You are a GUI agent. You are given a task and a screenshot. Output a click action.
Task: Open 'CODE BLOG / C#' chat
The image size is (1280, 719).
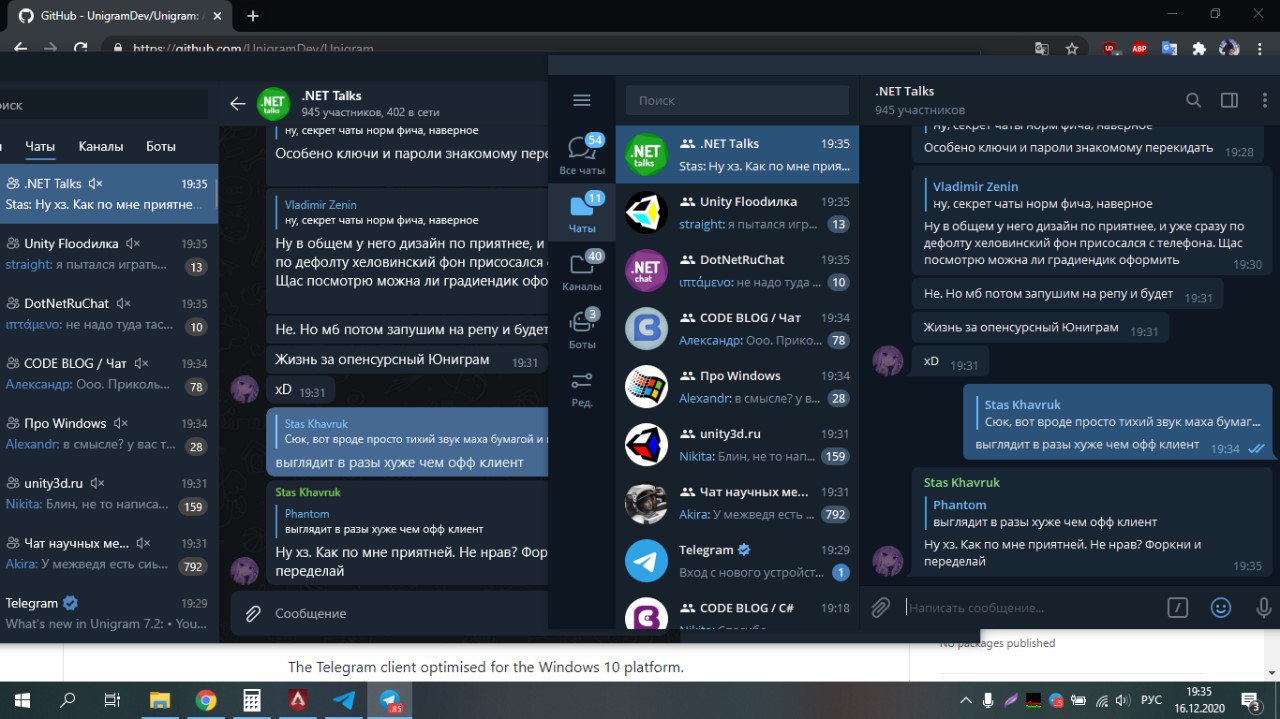[737, 610]
